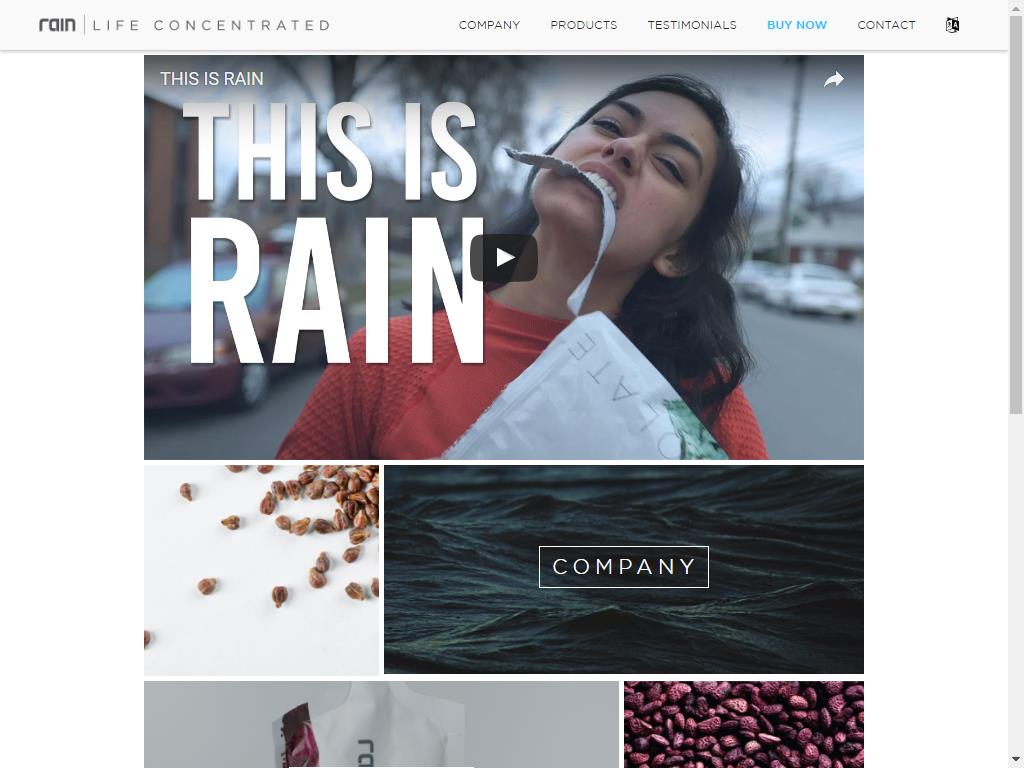
Task: Select the brown seeds image tile
Action: pyautogui.click(x=261, y=569)
